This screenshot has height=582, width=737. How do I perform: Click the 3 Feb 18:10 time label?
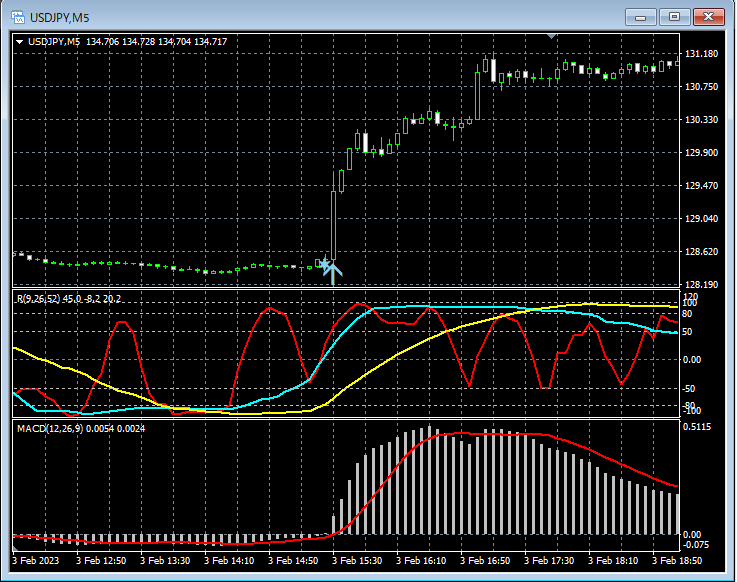[613, 561]
